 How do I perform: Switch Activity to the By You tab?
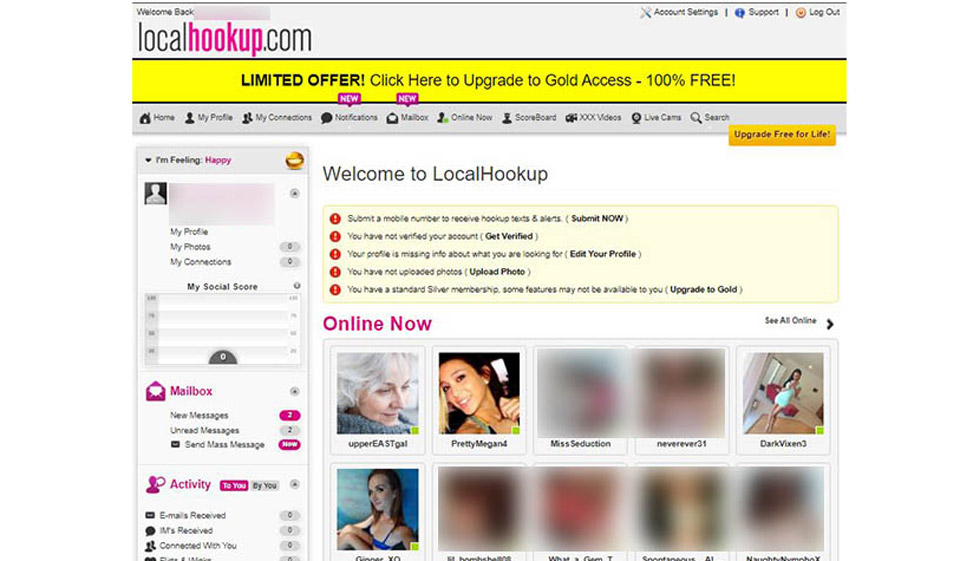click(x=264, y=486)
